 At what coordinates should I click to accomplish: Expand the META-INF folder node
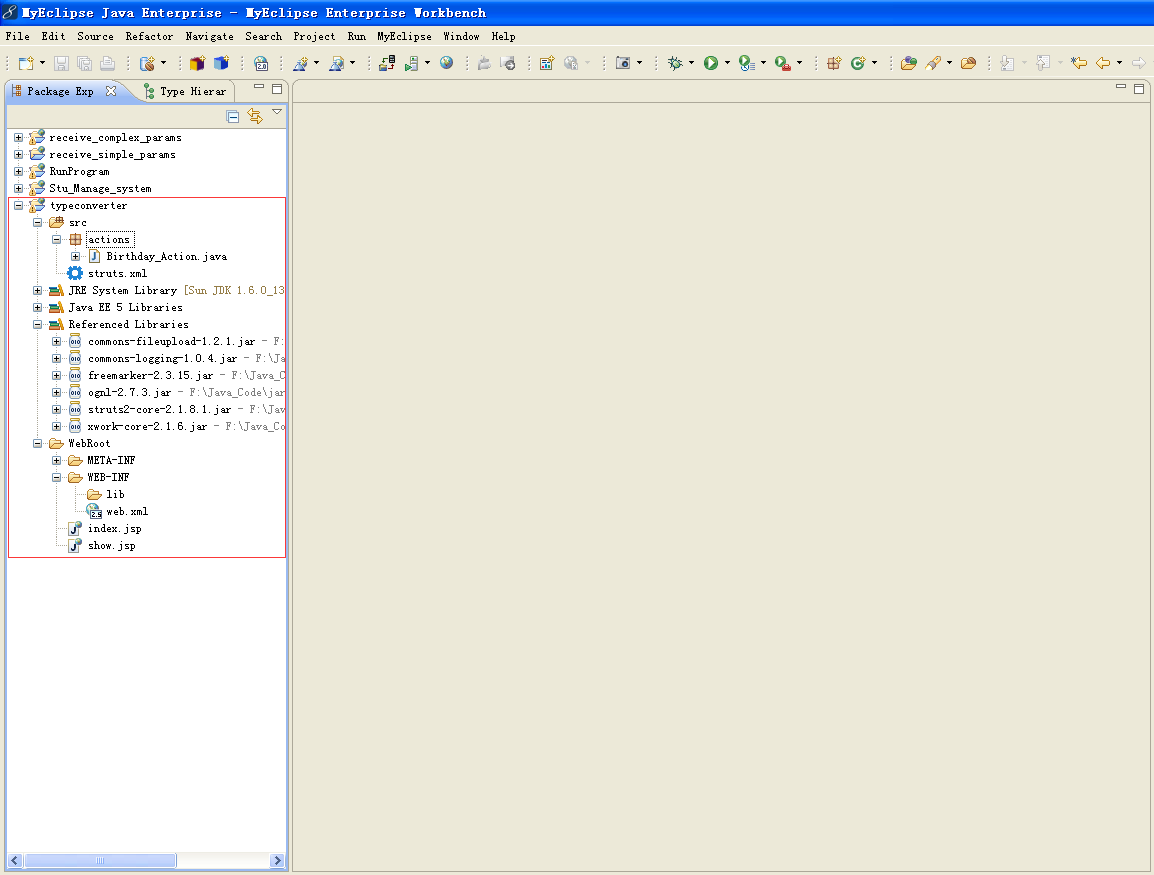point(57,461)
